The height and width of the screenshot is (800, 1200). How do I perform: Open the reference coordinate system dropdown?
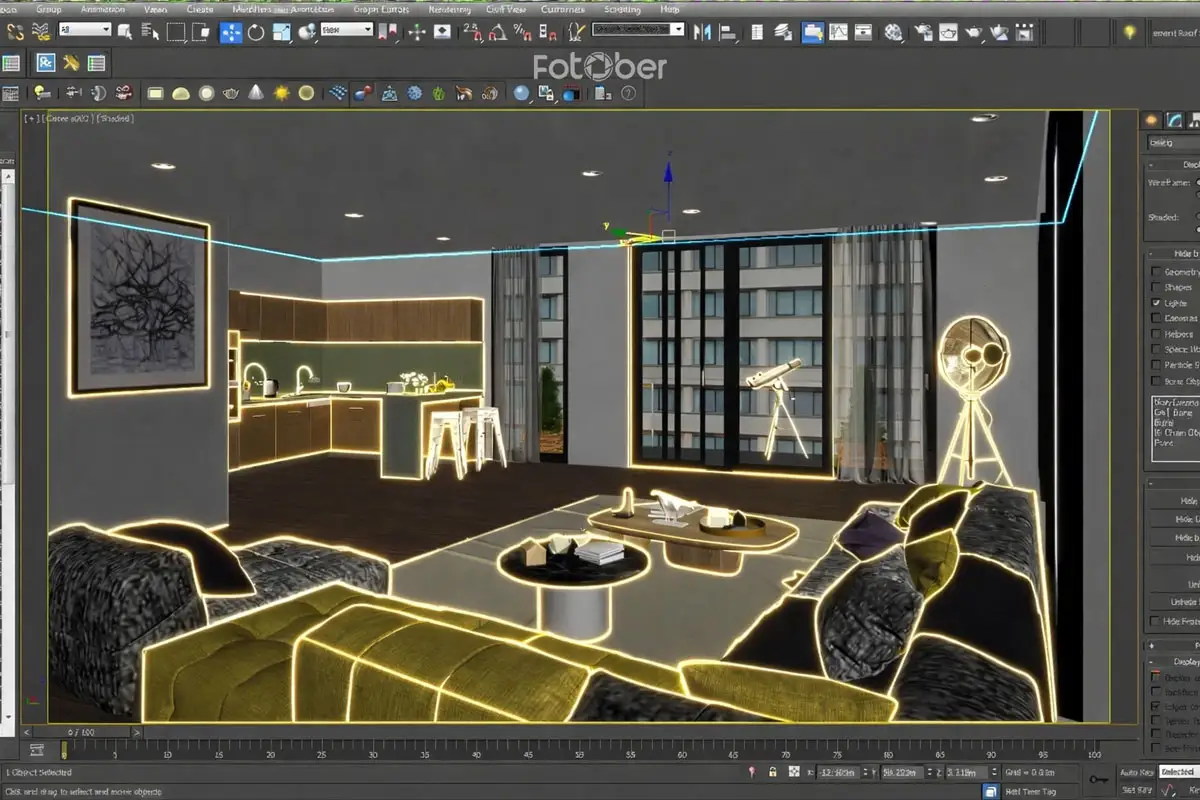coord(346,30)
